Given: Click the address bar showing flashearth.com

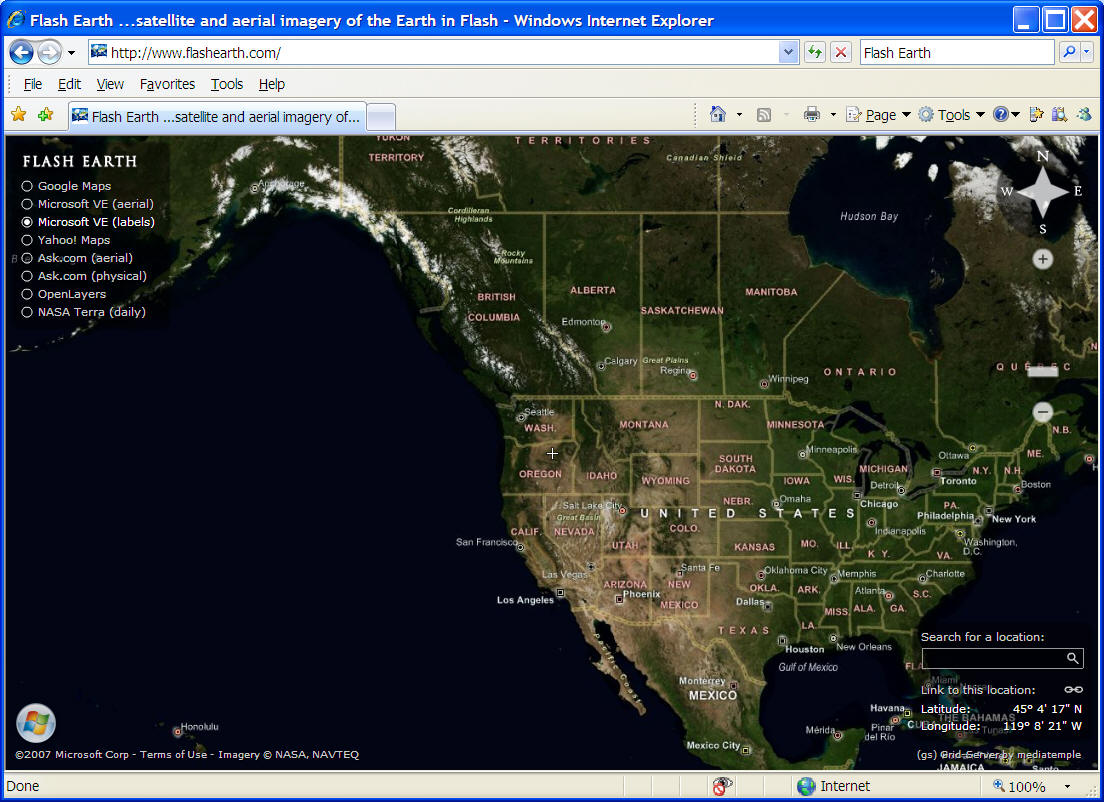Looking at the screenshot, I should pyautogui.click(x=434, y=53).
